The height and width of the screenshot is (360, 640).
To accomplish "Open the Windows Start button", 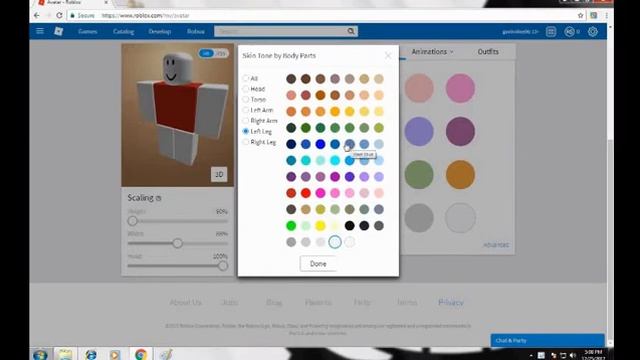I will click(x=40, y=354).
